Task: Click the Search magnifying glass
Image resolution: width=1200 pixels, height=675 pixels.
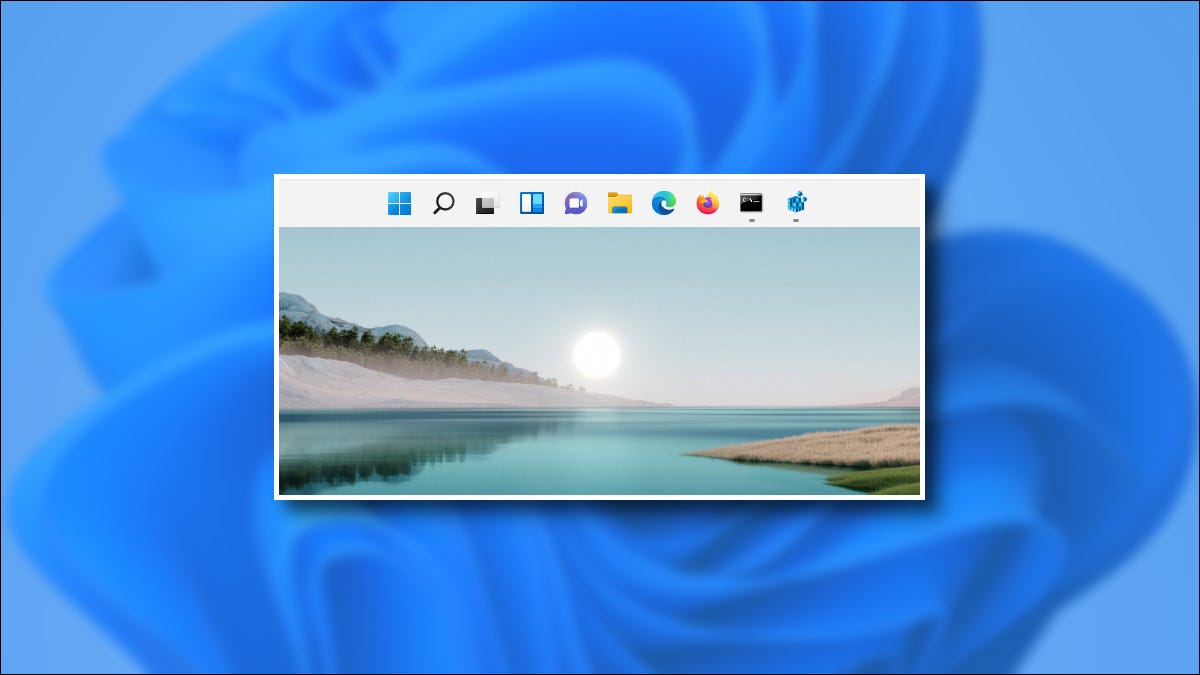Action: tap(444, 203)
